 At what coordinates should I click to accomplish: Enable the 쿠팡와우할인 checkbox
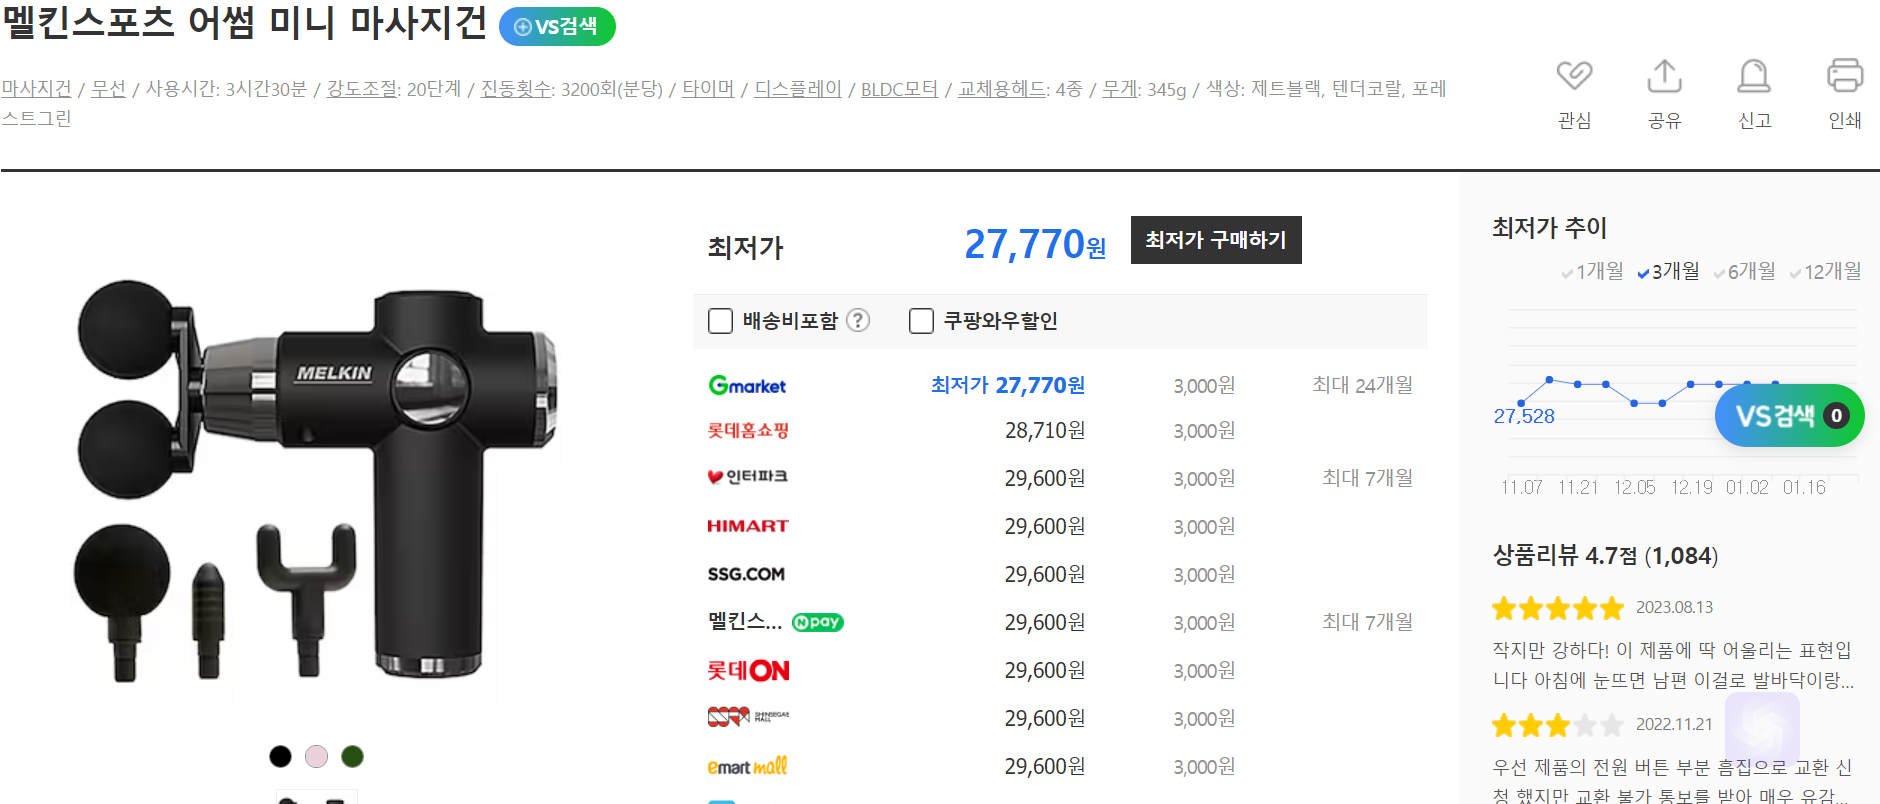[921, 321]
